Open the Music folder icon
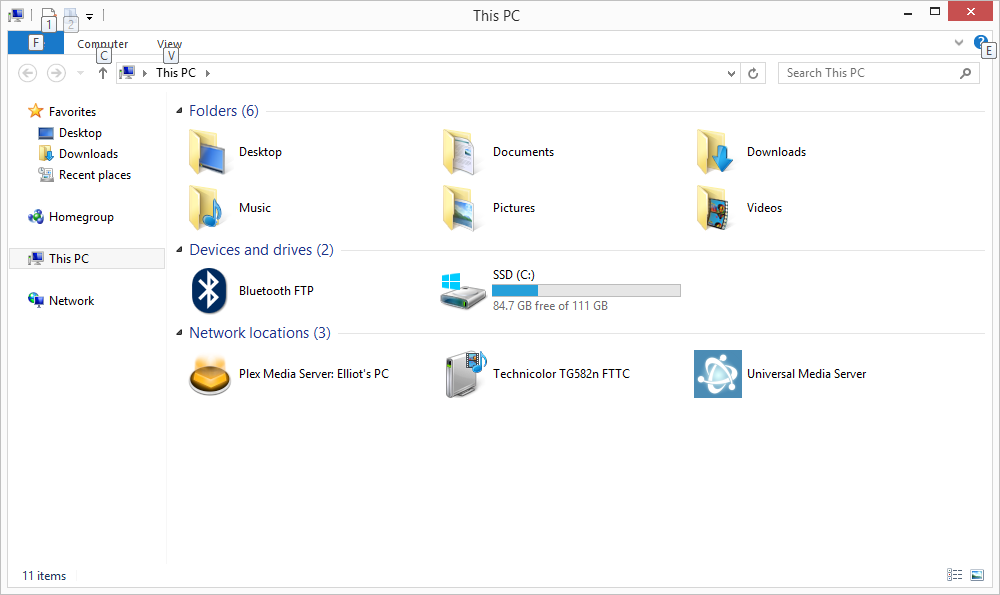The height and width of the screenshot is (595, 1000). tap(208, 208)
